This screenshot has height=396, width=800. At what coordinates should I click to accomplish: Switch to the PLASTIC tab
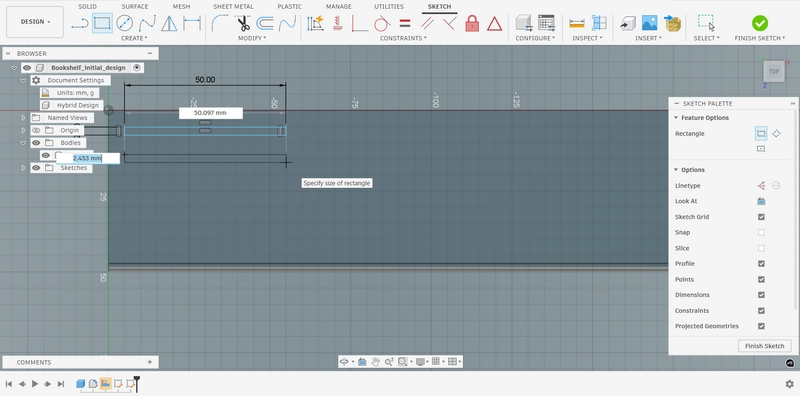289,7
